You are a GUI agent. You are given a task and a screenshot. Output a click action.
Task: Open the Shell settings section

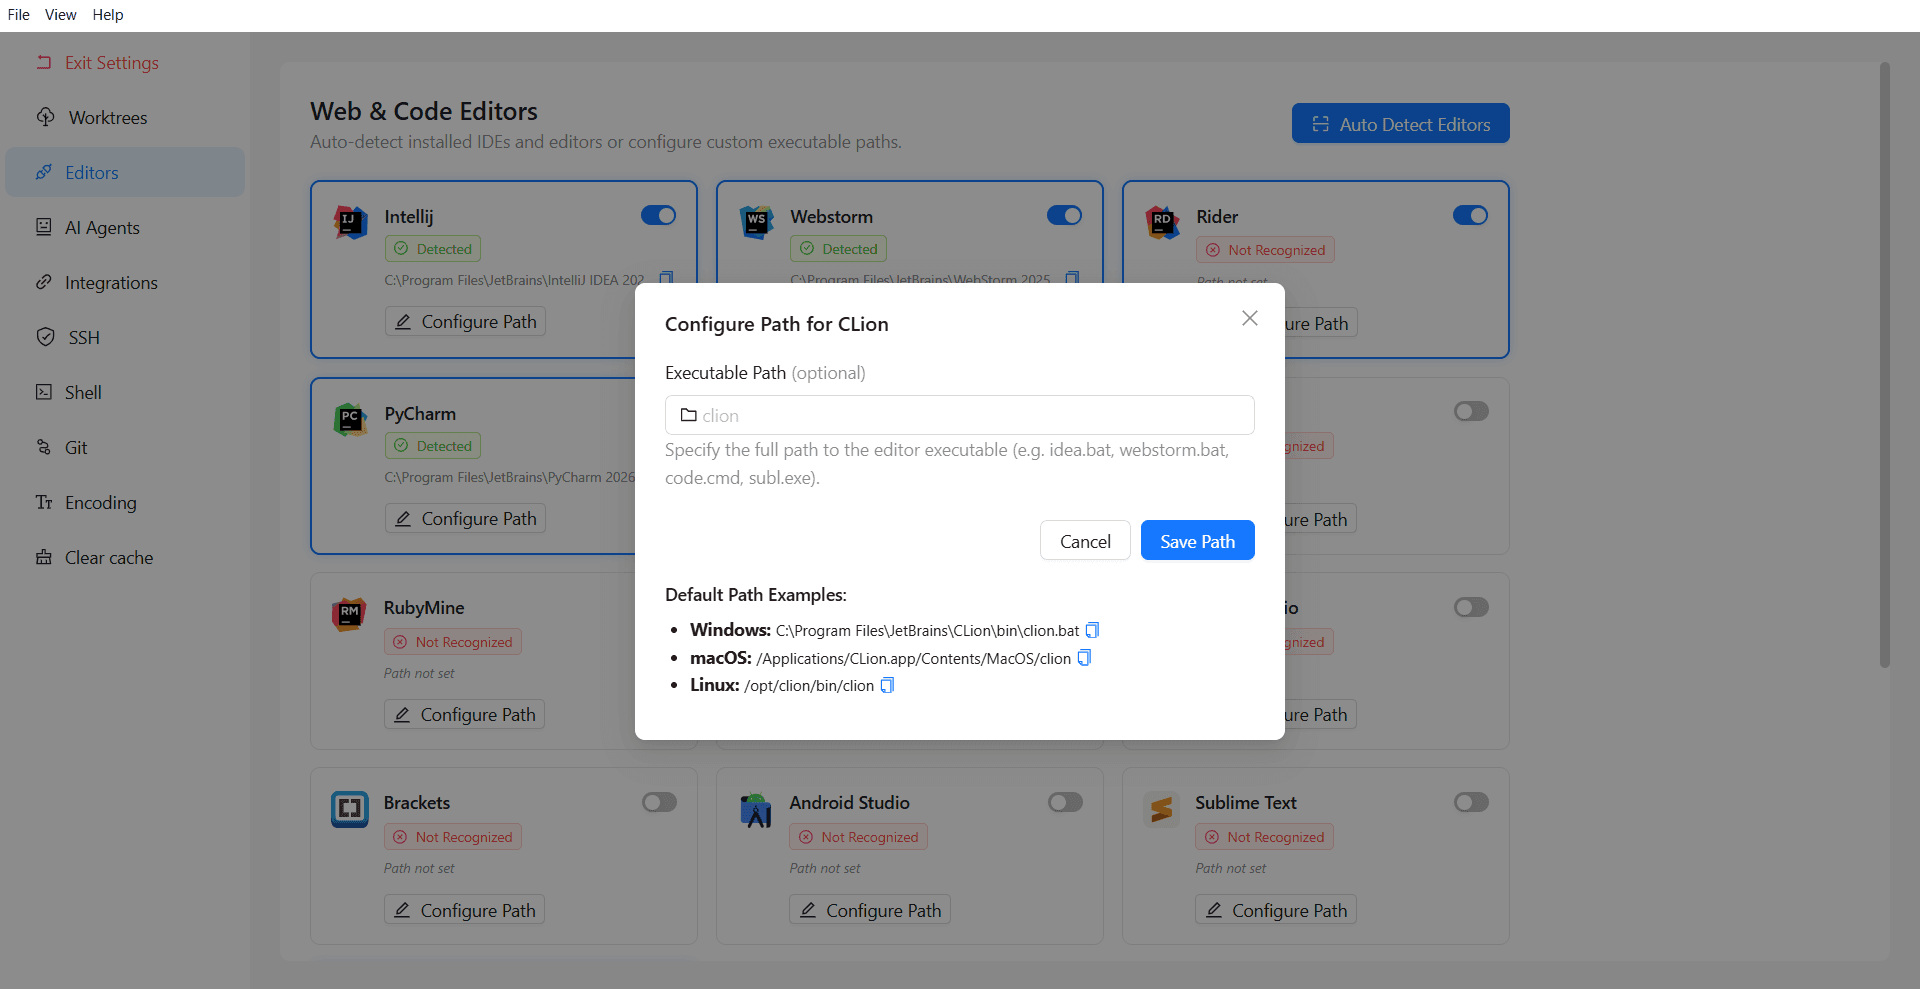[x=125, y=392]
